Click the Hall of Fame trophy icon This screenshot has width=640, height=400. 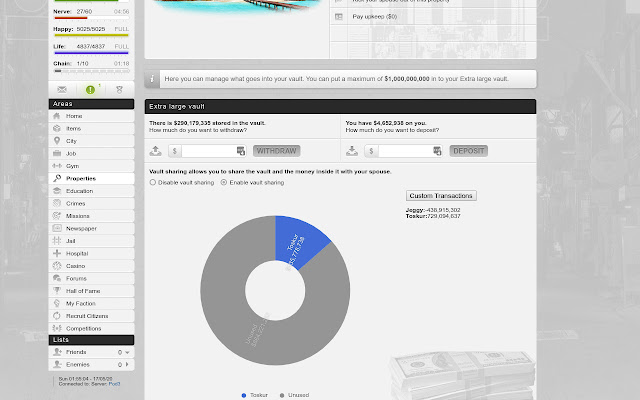tap(57, 291)
